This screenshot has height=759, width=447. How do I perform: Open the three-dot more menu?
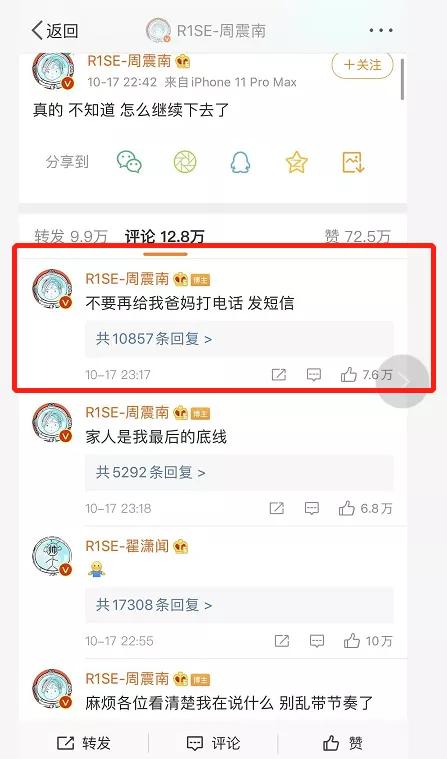pyautogui.click(x=381, y=30)
